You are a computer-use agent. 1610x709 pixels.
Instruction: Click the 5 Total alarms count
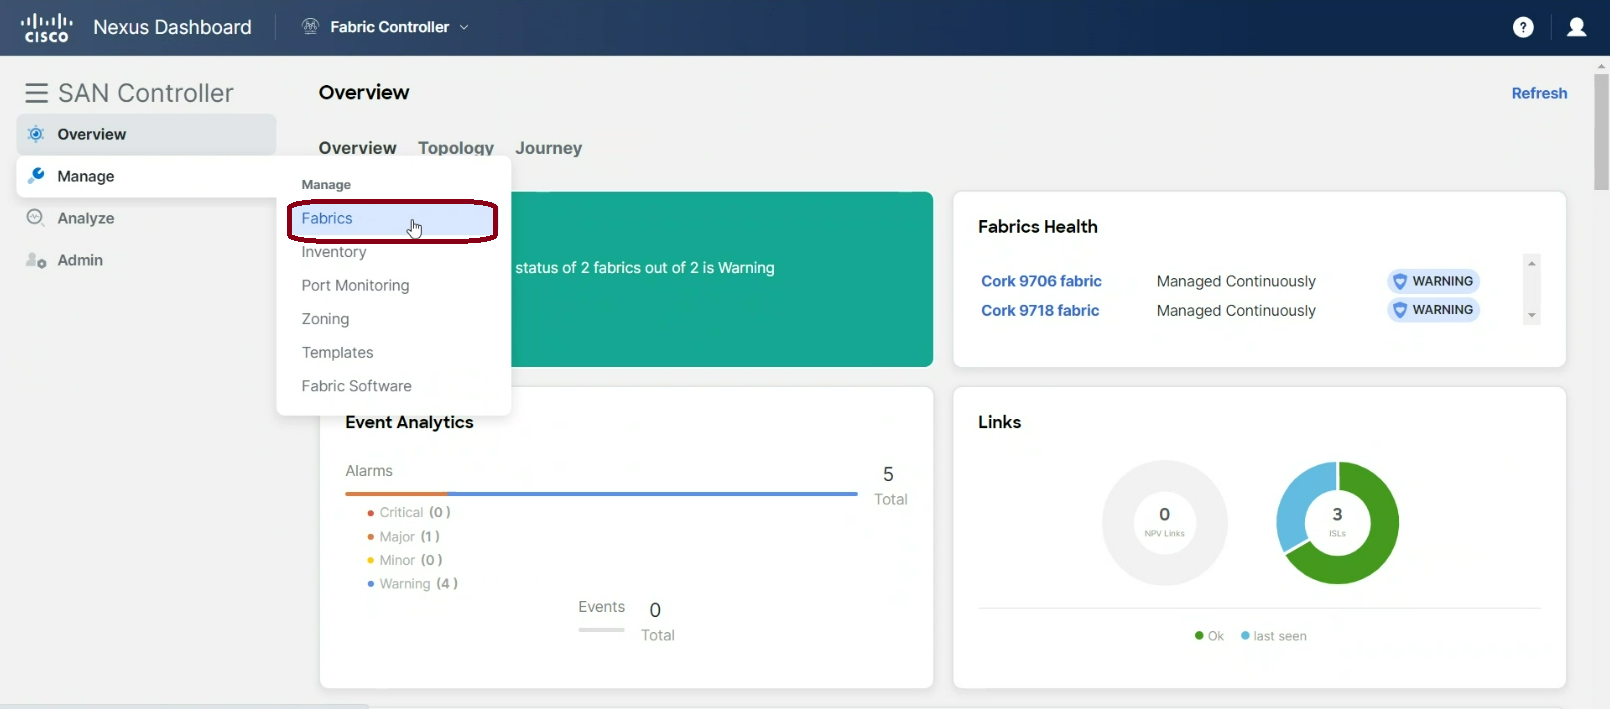[x=890, y=486]
